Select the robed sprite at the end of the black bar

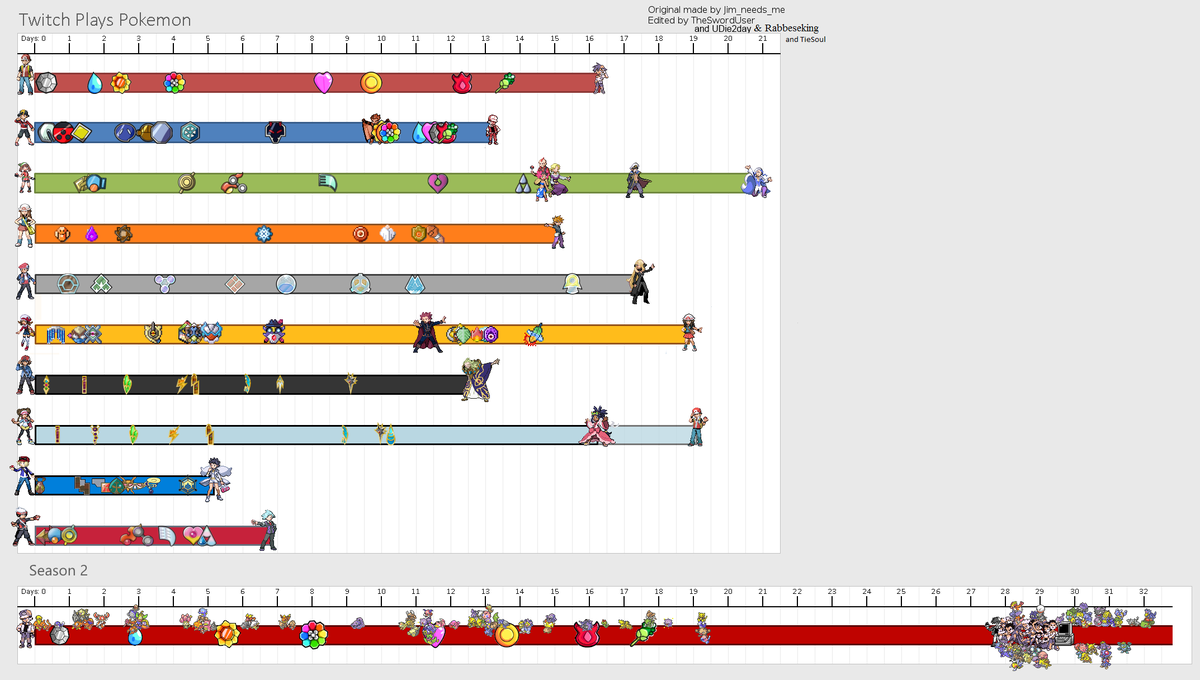pyautogui.click(x=478, y=380)
